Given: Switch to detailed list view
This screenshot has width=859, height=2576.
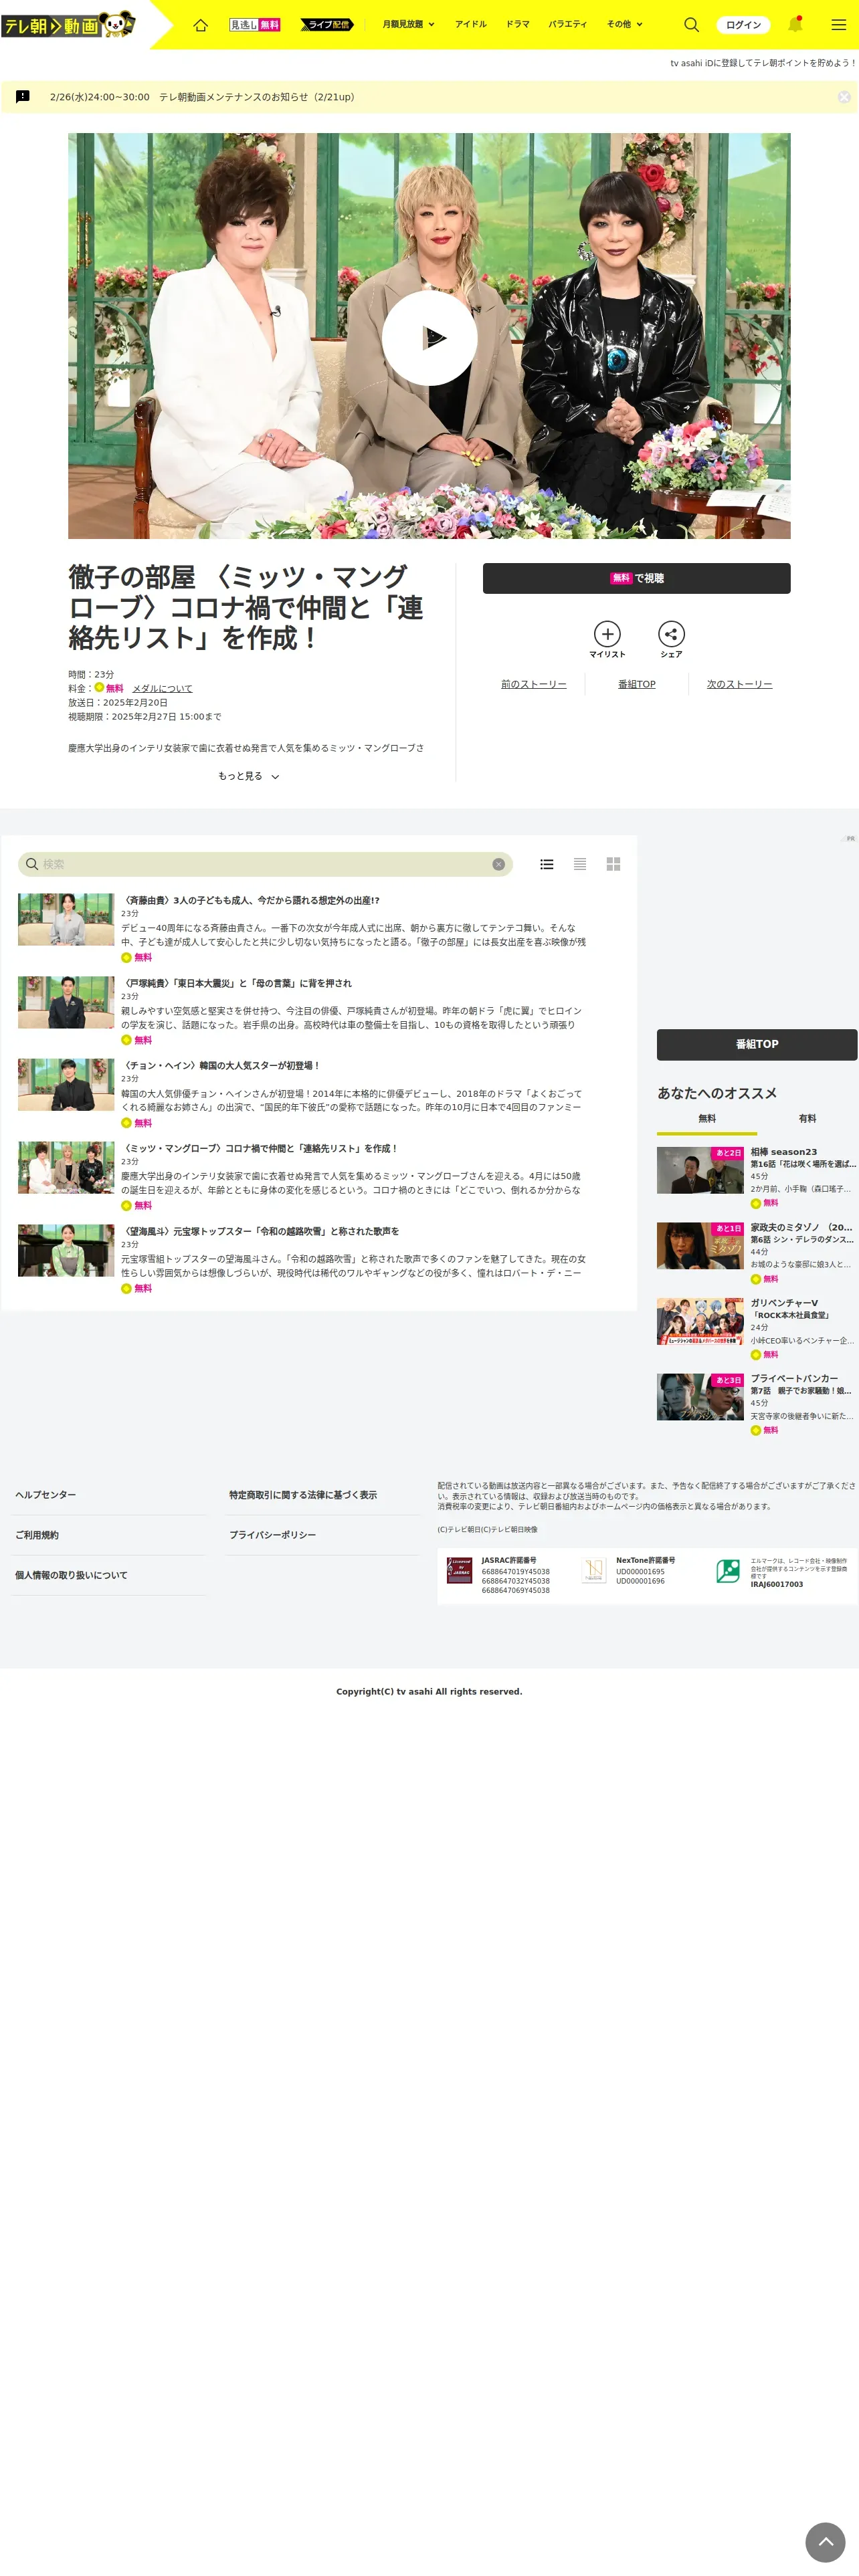Looking at the screenshot, I should click(x=547, y=864).
